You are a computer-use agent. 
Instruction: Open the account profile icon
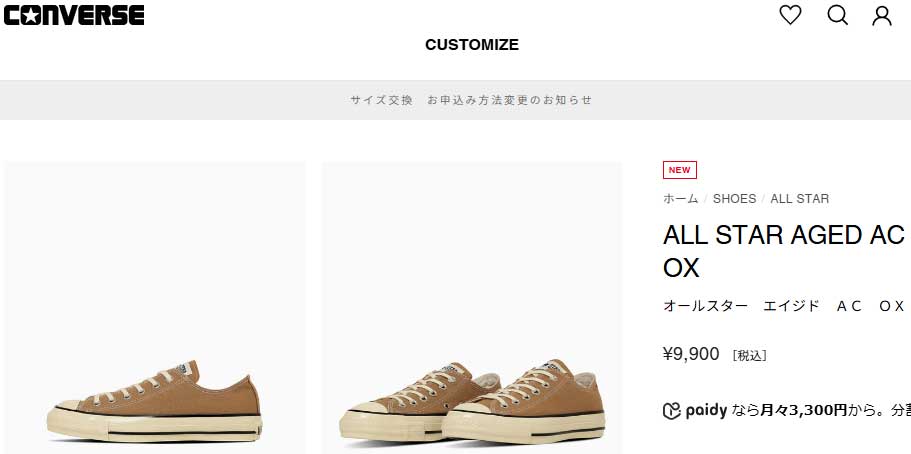coord(881,16)
